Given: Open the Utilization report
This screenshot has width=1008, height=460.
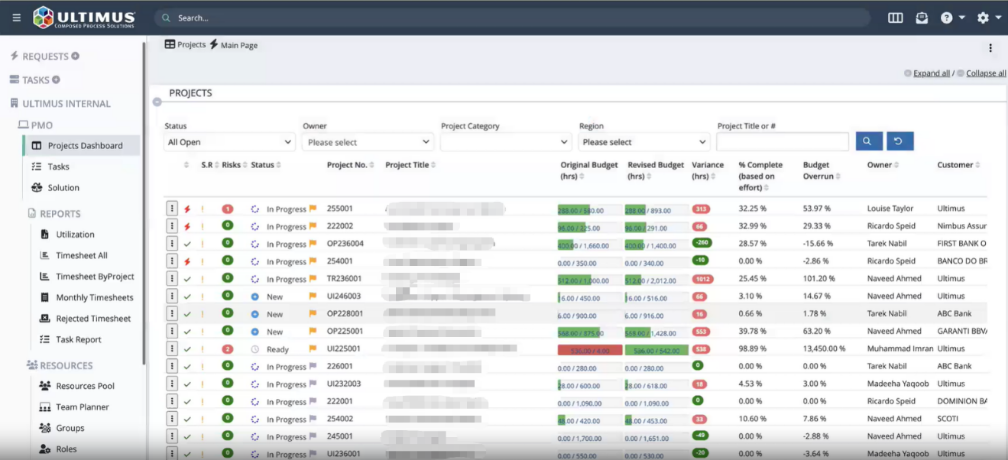Looking at the screenshot, I should pyautogui.click(x=75, y=234).
